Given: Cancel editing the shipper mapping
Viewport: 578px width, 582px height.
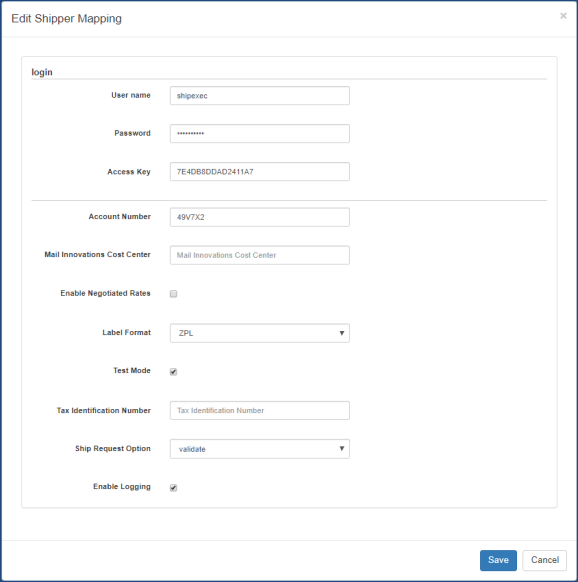Looking at the screenshot, I should [545, 560].
